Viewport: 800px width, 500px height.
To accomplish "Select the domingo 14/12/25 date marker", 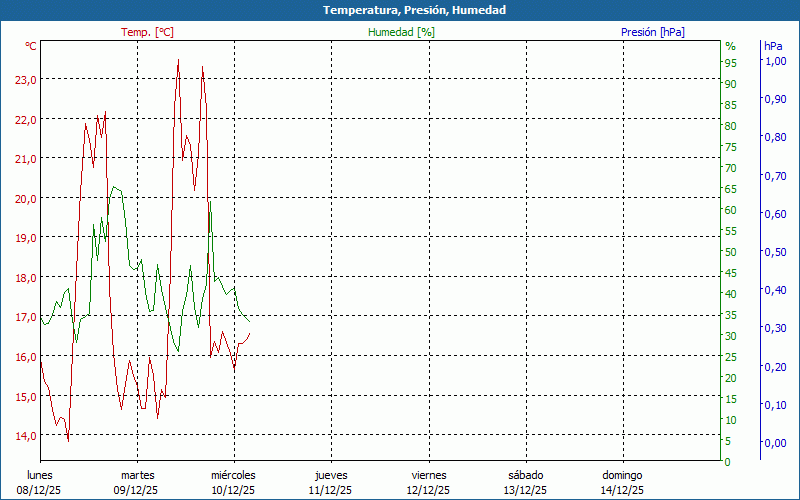I will [622, 482].
